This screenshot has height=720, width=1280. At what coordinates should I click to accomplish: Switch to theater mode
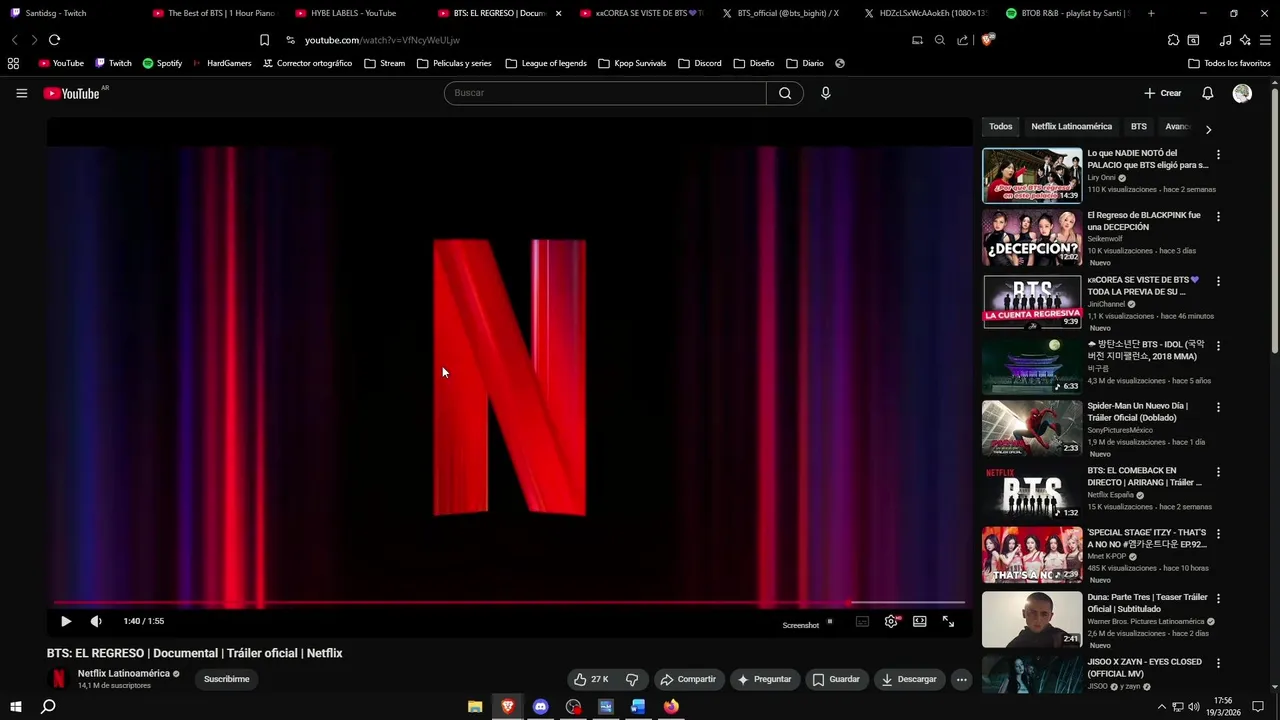pyautogui.click(x=919, y=621)
